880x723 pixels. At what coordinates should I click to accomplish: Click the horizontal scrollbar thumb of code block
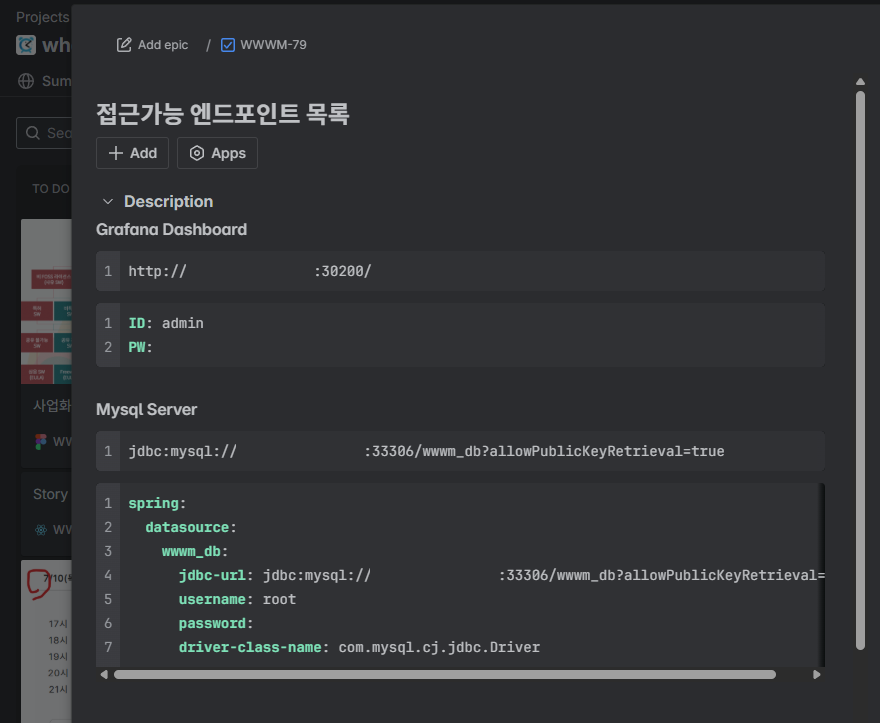[x=445, y=675]
